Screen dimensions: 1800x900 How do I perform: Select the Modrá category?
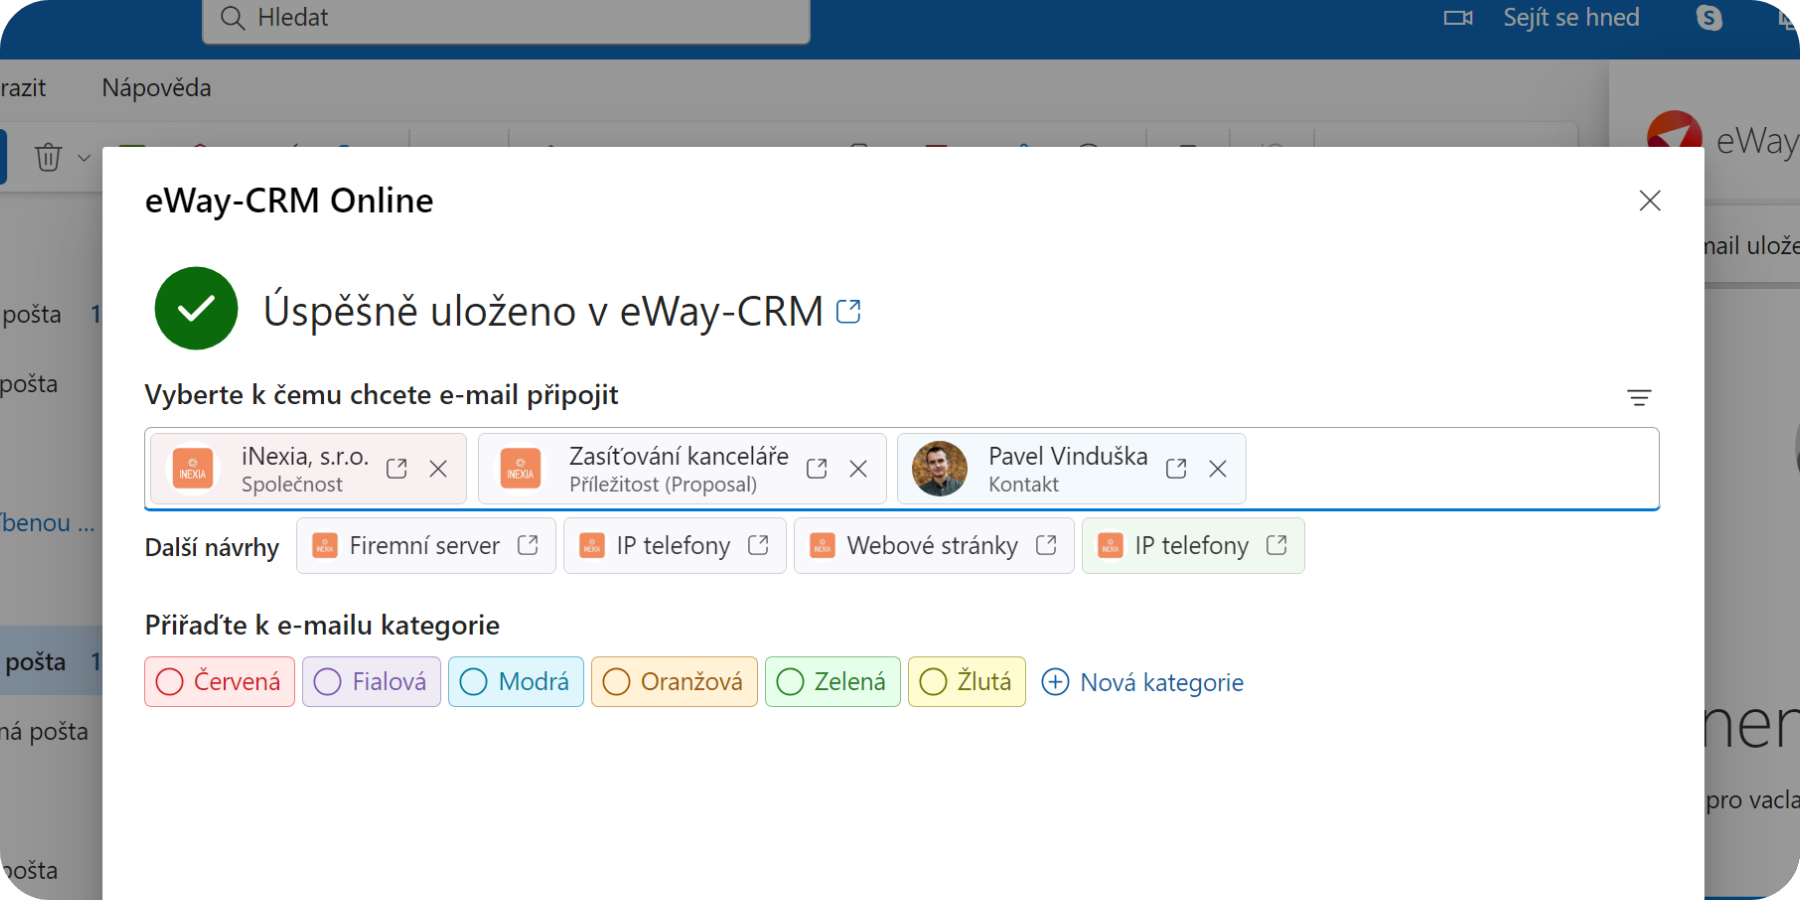pyautogui.click(x=515, y=682)
